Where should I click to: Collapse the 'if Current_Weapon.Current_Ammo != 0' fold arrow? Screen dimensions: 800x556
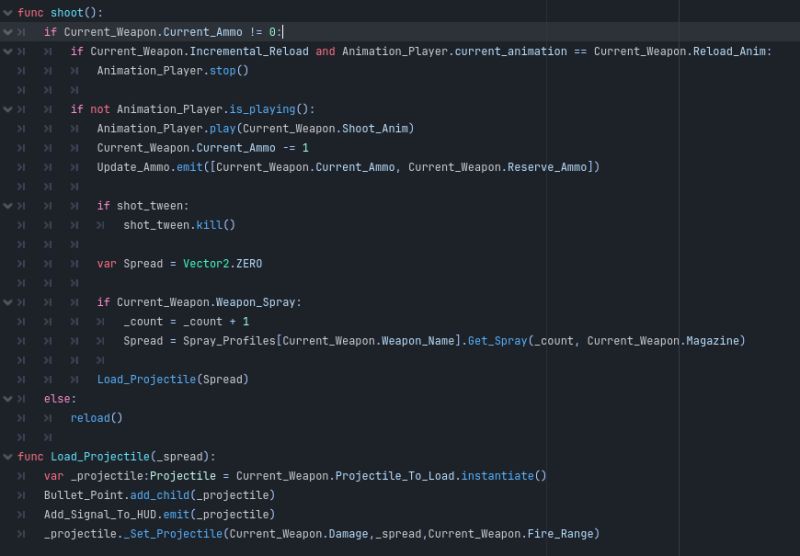pyautogui.click(x=8, y=32)
